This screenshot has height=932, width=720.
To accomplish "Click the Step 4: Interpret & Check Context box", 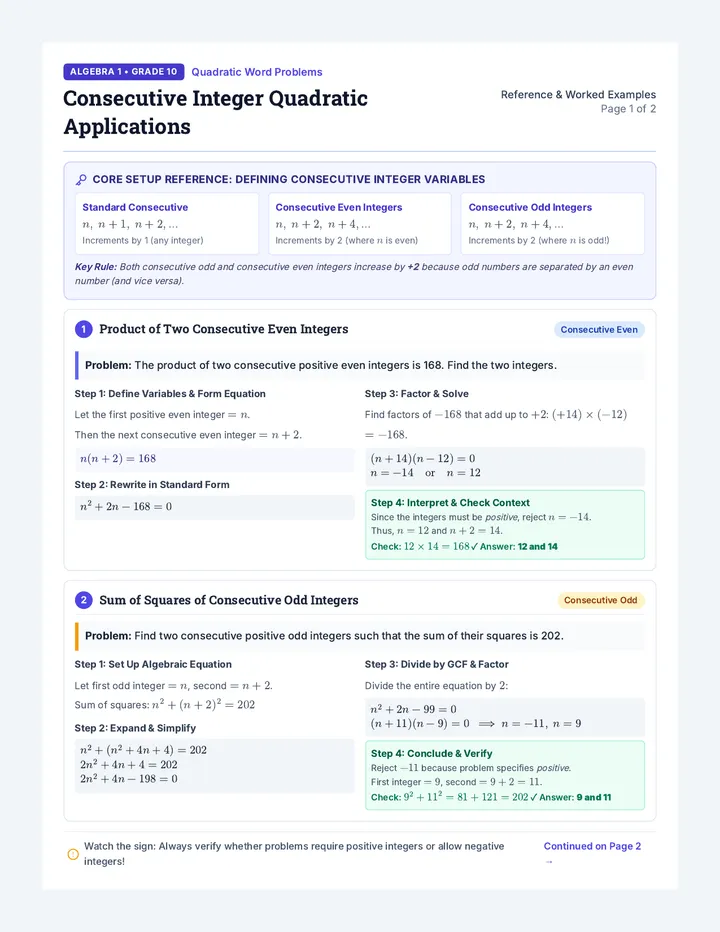I will (x=505, y=525).
